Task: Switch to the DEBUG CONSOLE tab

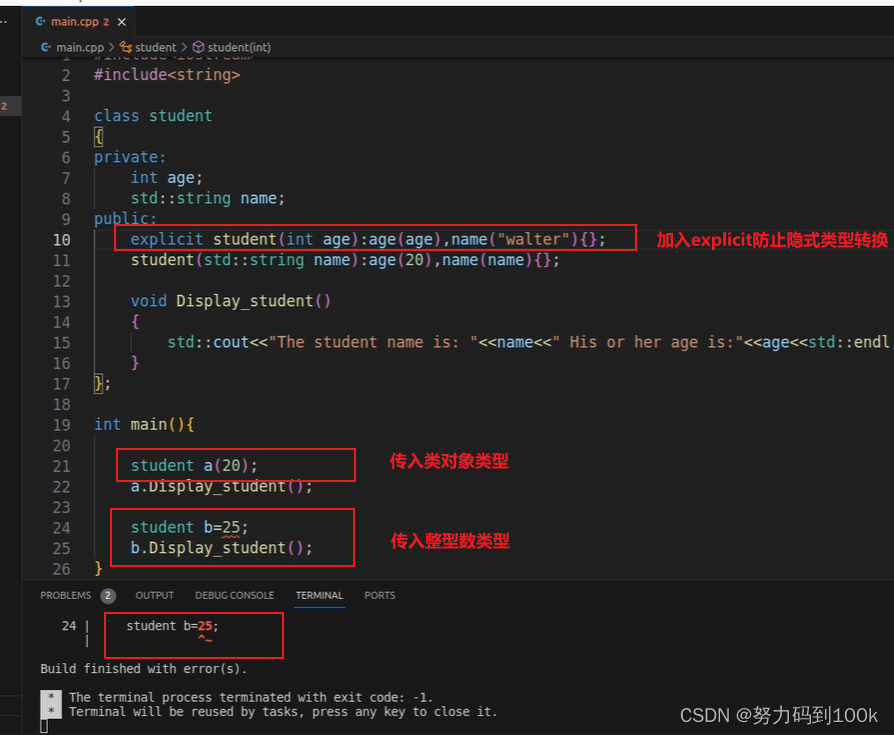Action: point(234,595)
